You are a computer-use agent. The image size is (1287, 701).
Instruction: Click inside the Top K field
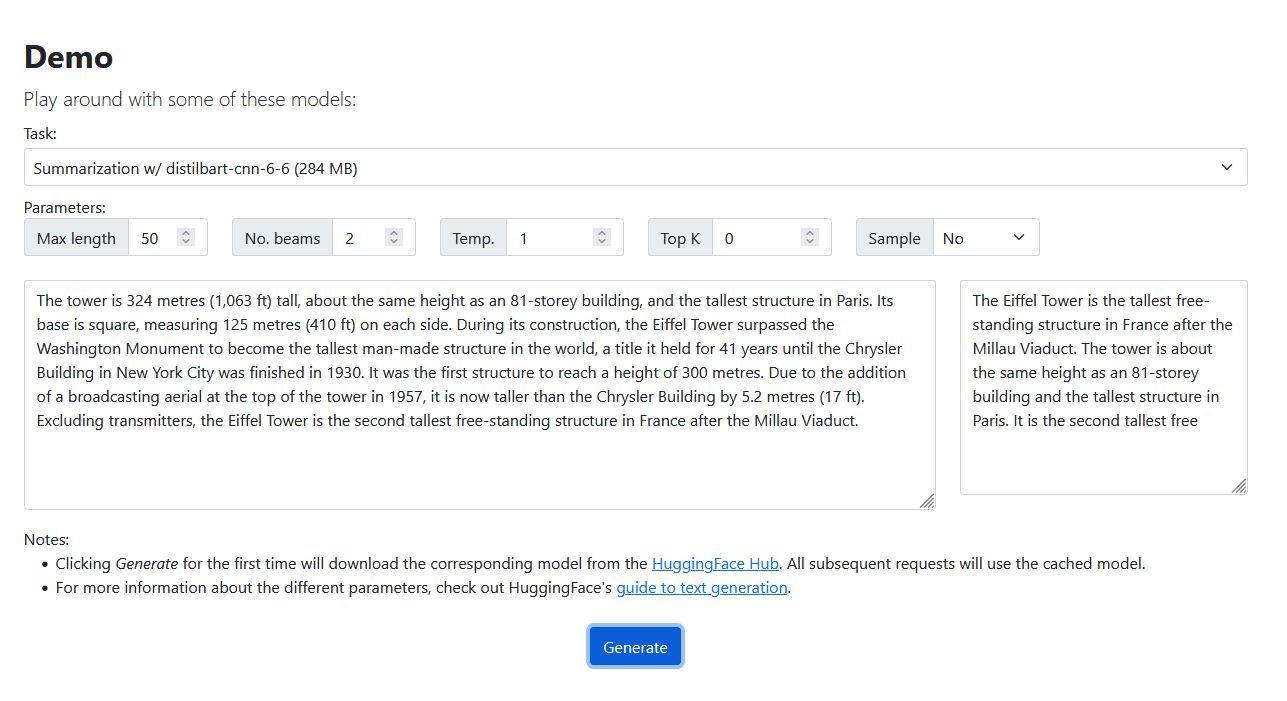[x=771, y=237]
